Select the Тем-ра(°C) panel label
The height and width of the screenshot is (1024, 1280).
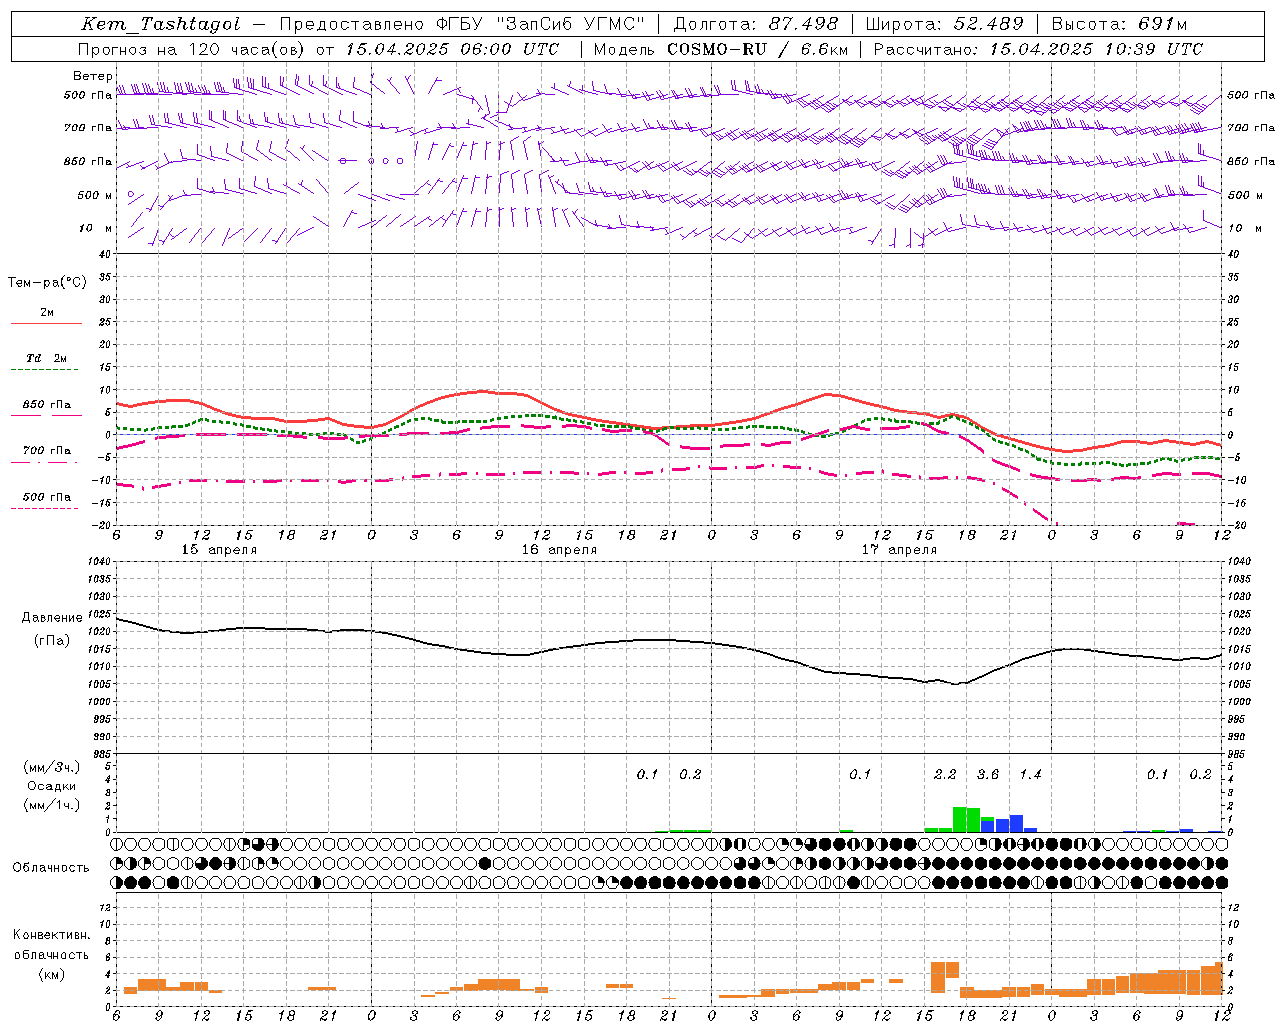tap(47, 282)
